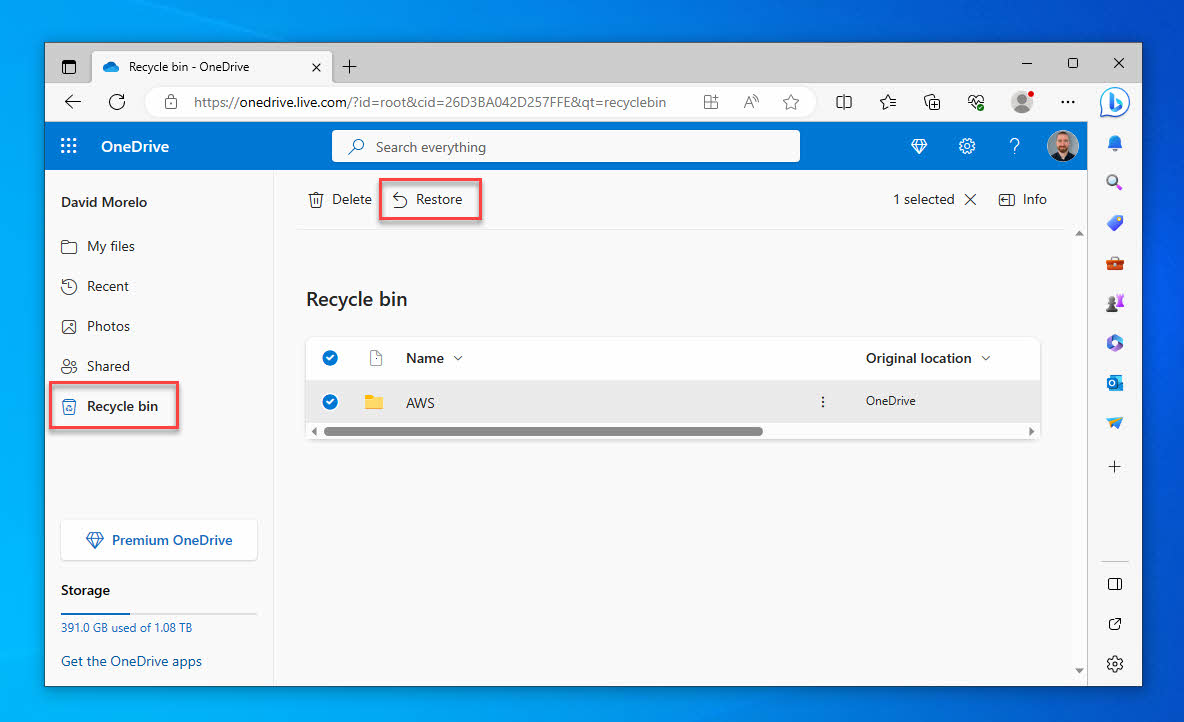
Task: Open the account profile picture
Action: pyautogui.click(x=1062, y=146)
